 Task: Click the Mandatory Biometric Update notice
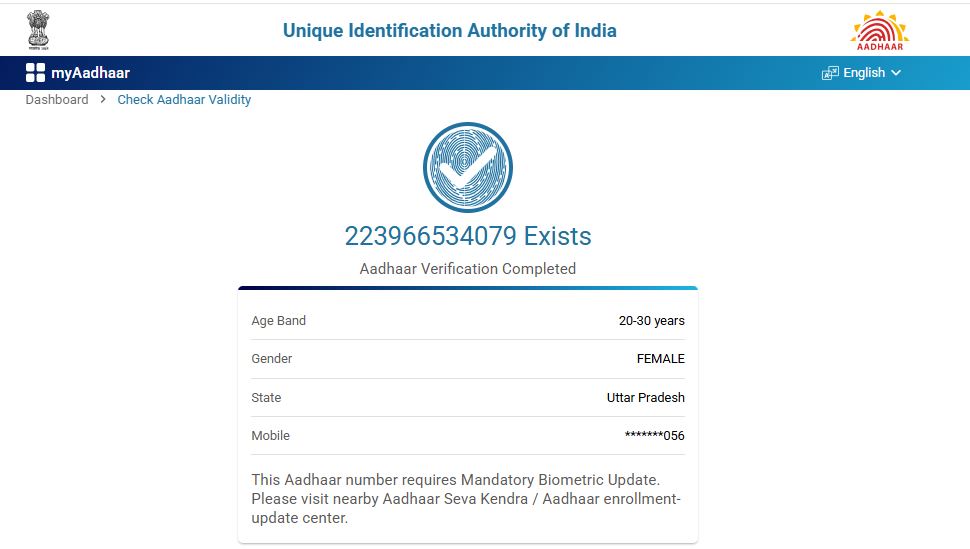pyautogui.click(x=466, y=499)
